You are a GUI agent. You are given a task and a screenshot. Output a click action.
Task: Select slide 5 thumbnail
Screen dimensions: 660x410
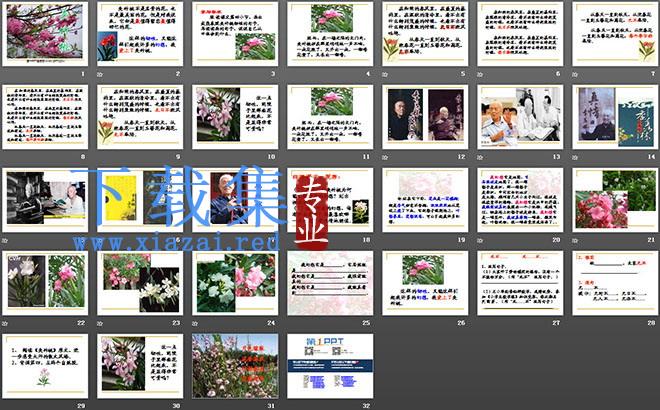[425, 34]
